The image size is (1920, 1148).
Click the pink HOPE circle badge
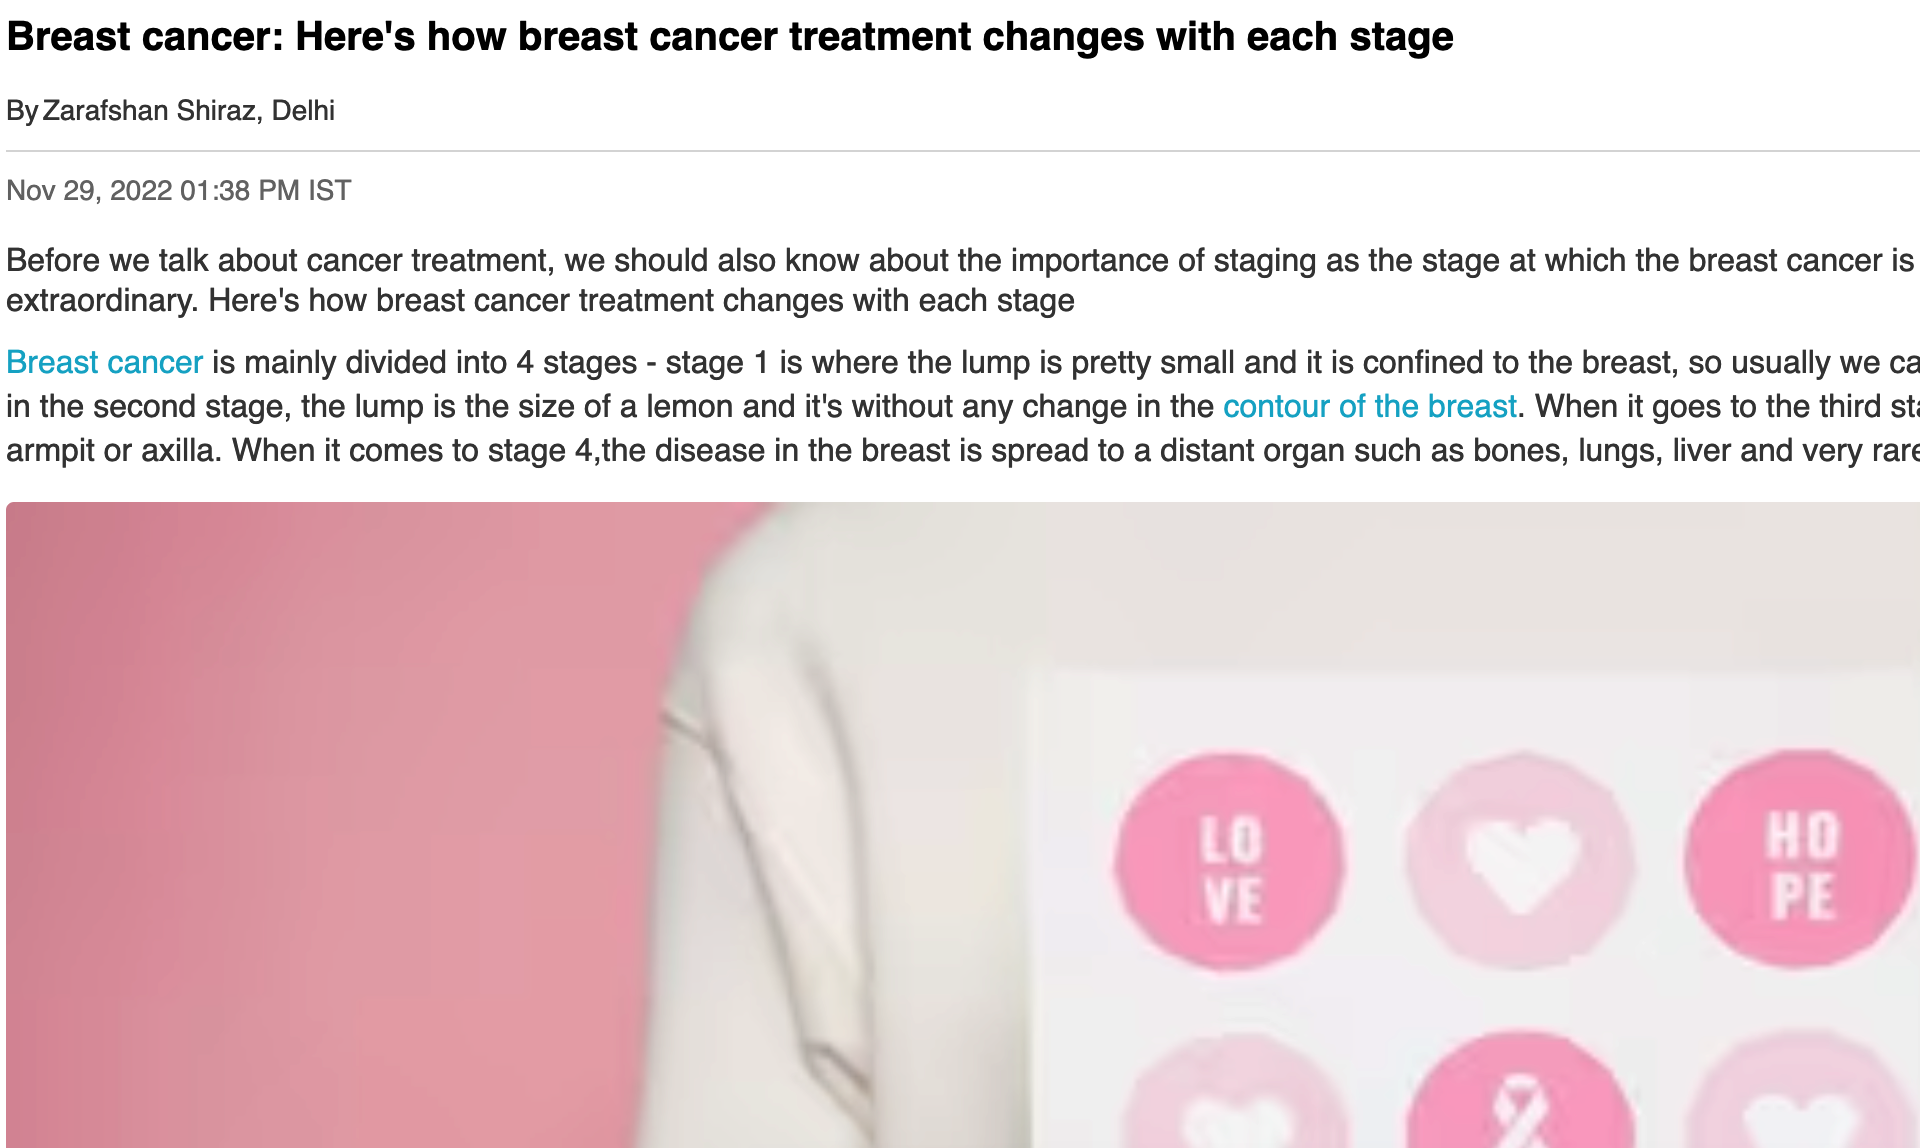click(1802, 860)
